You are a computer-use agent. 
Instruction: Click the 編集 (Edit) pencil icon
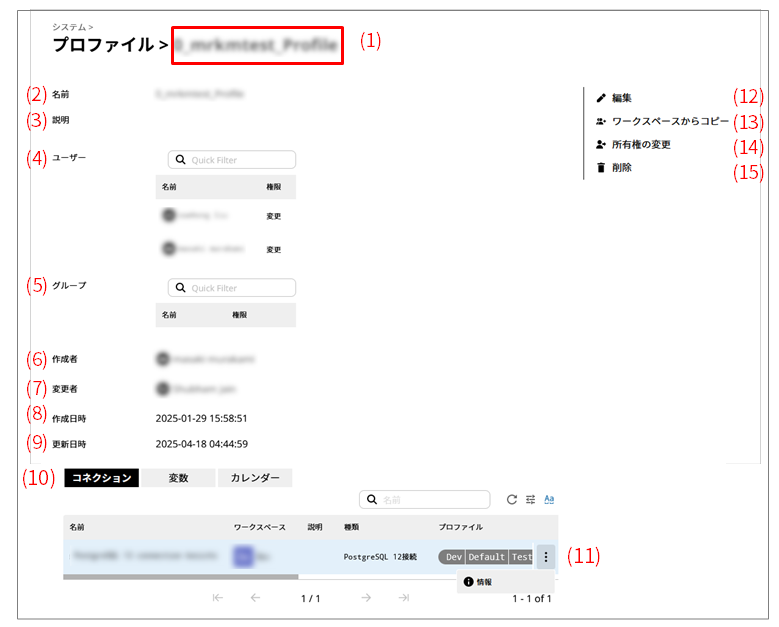coord(601,98)
